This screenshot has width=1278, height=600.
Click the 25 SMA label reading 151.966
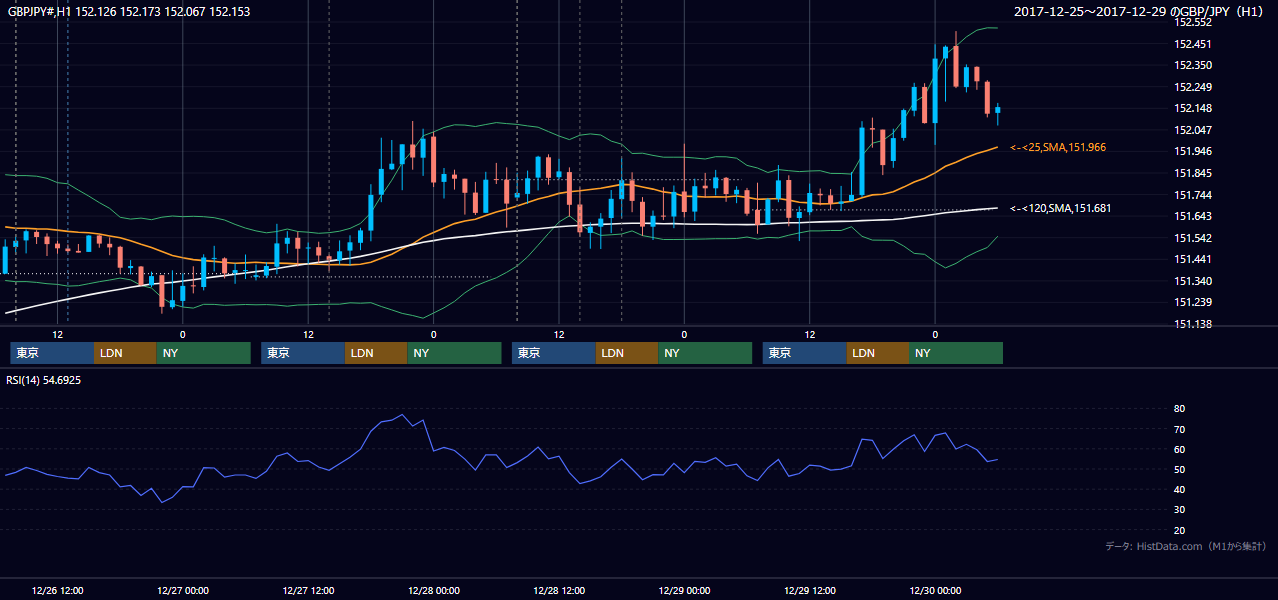click(1058, 147)
